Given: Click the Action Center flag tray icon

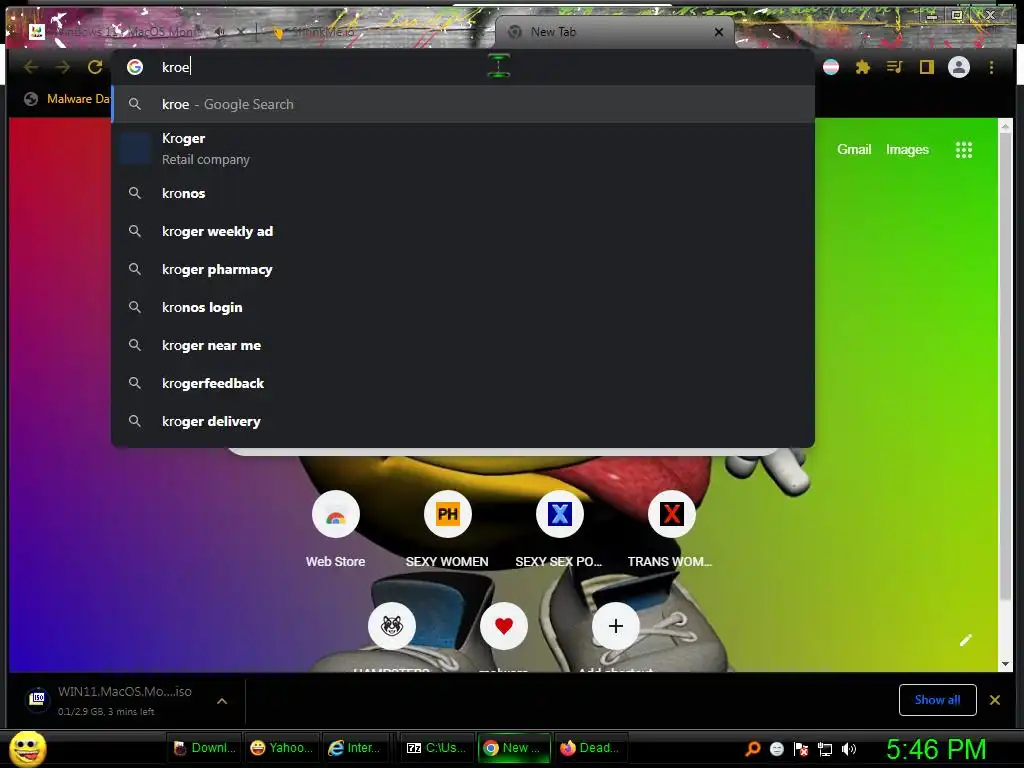Looking at the screenshot, I should click(801, 749).
